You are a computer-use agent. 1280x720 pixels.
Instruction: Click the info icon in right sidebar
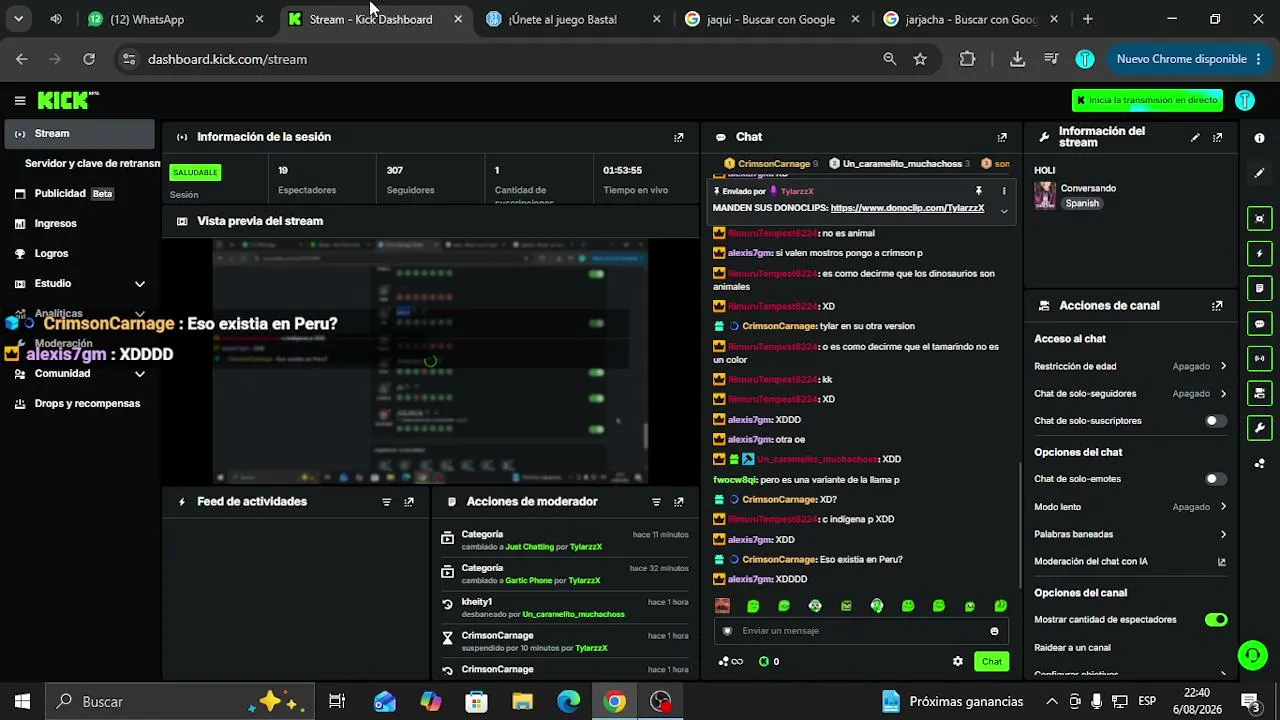[1259, 138]
